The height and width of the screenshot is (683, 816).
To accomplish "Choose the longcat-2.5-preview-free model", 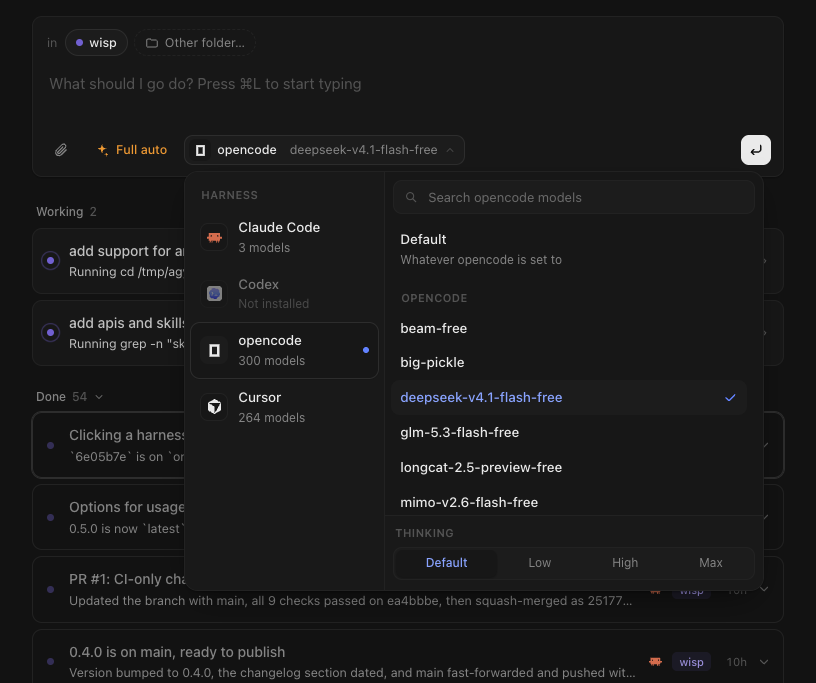I will point(569,467).
